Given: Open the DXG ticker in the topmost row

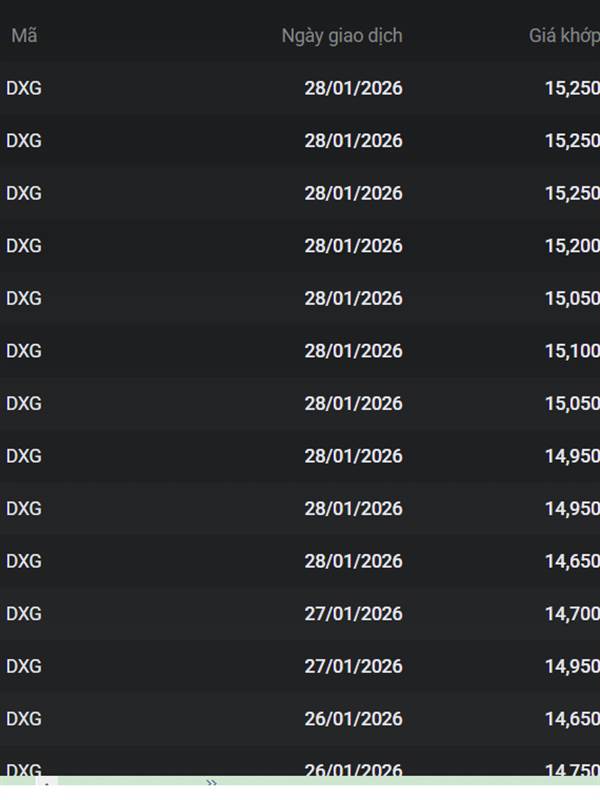Looking at the screenshot, I should (24, 88).
